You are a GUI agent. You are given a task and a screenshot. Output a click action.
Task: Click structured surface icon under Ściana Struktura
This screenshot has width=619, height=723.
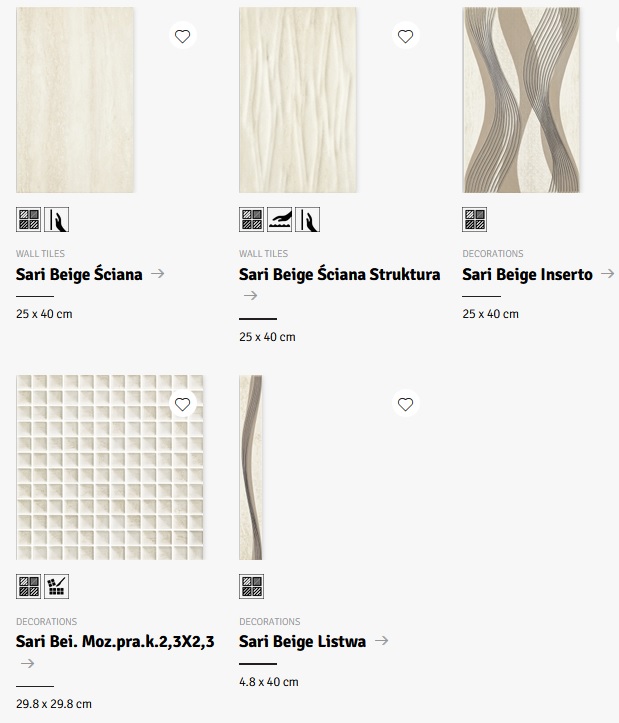coord(279,219)
